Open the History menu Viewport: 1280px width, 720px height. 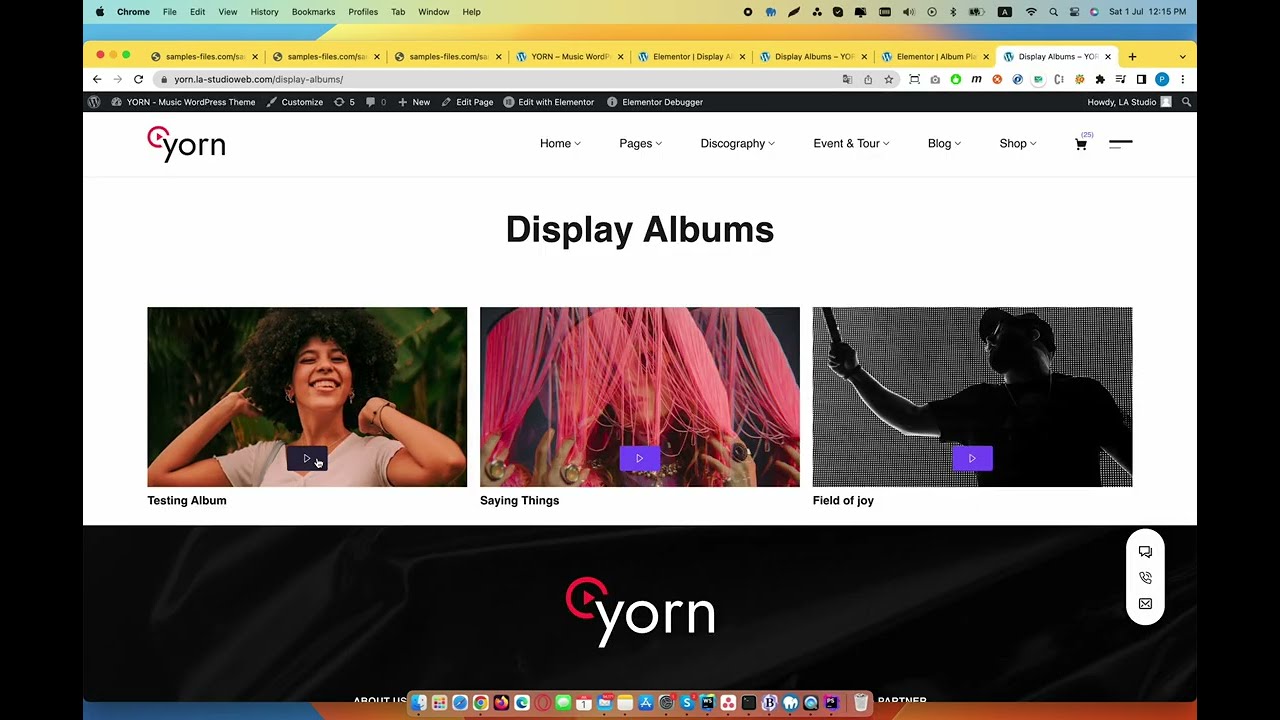[264, 12]
